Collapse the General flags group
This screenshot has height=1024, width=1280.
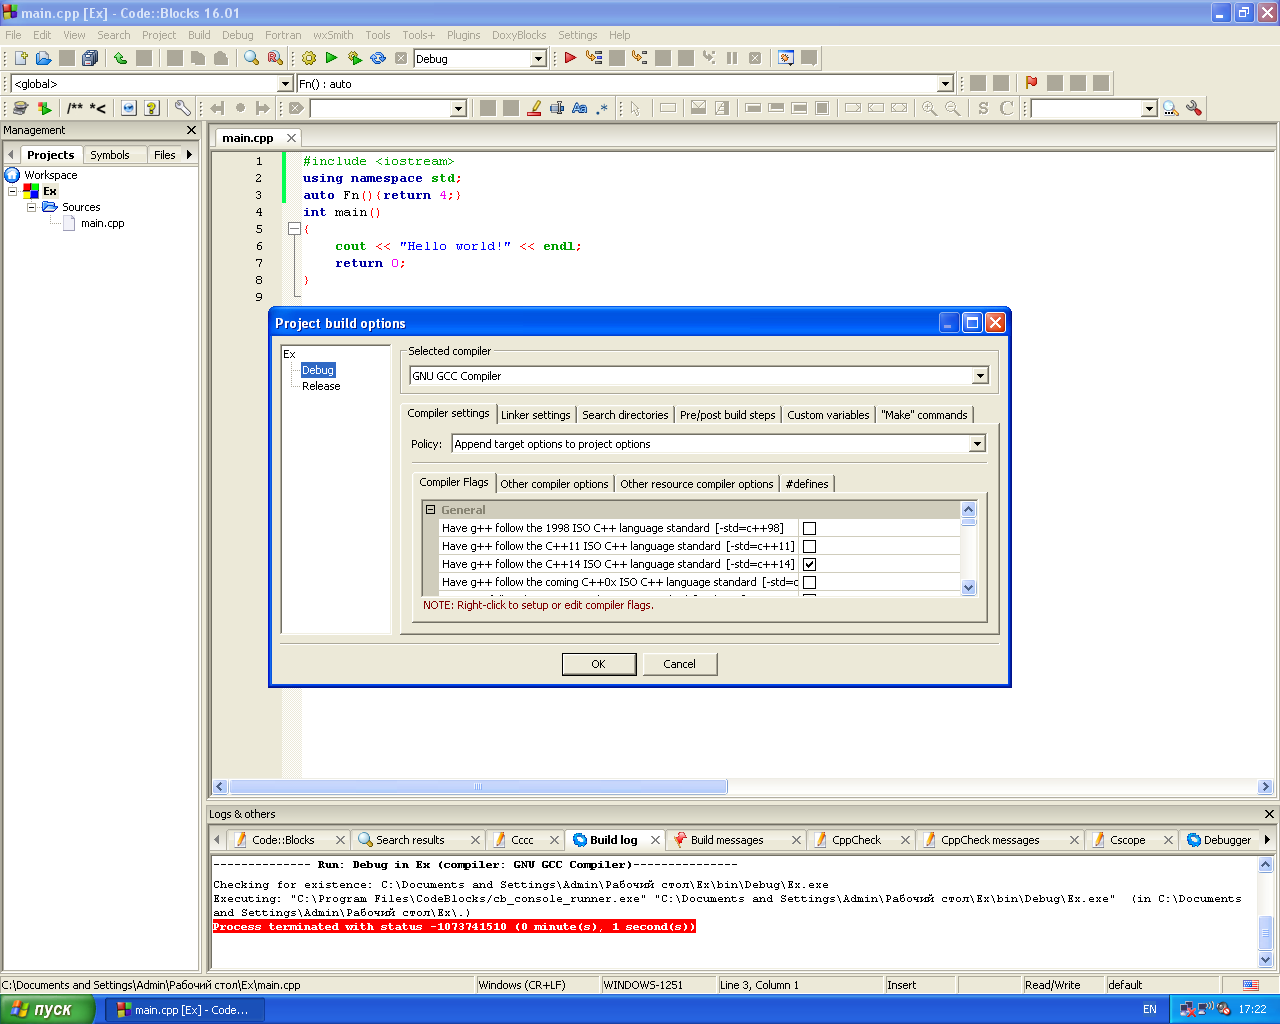(x=430, y=510)
